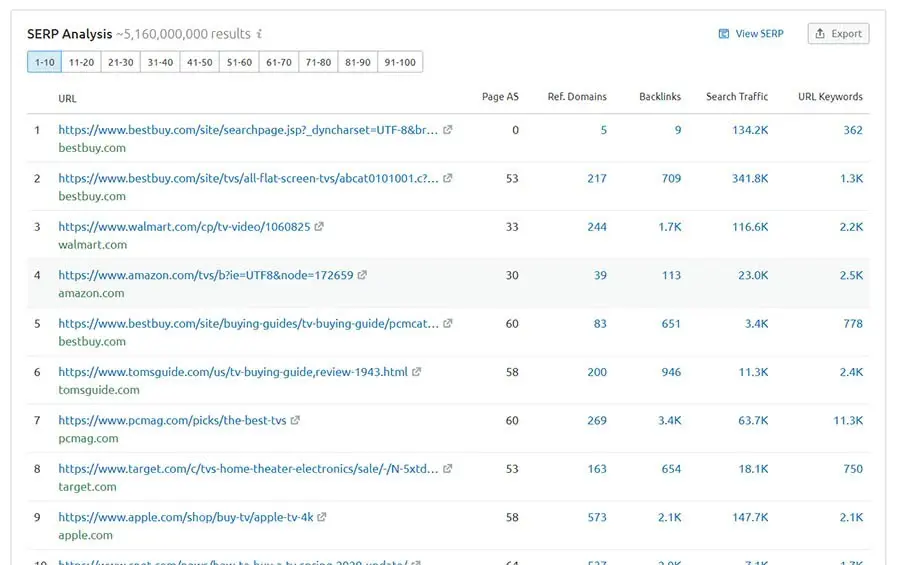Open external link icon for Amazon URL
Image resolution: width=900 pixels, height=565 pixels.
[362, 275]
